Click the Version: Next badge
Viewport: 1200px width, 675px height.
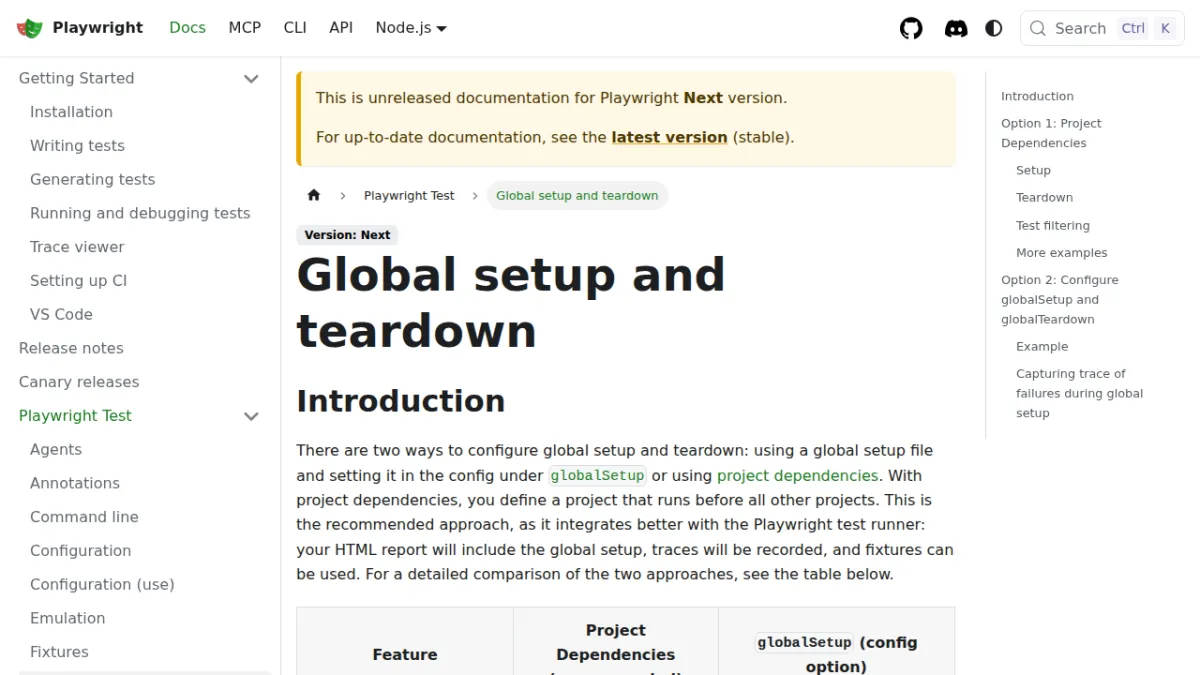point(347,235)
